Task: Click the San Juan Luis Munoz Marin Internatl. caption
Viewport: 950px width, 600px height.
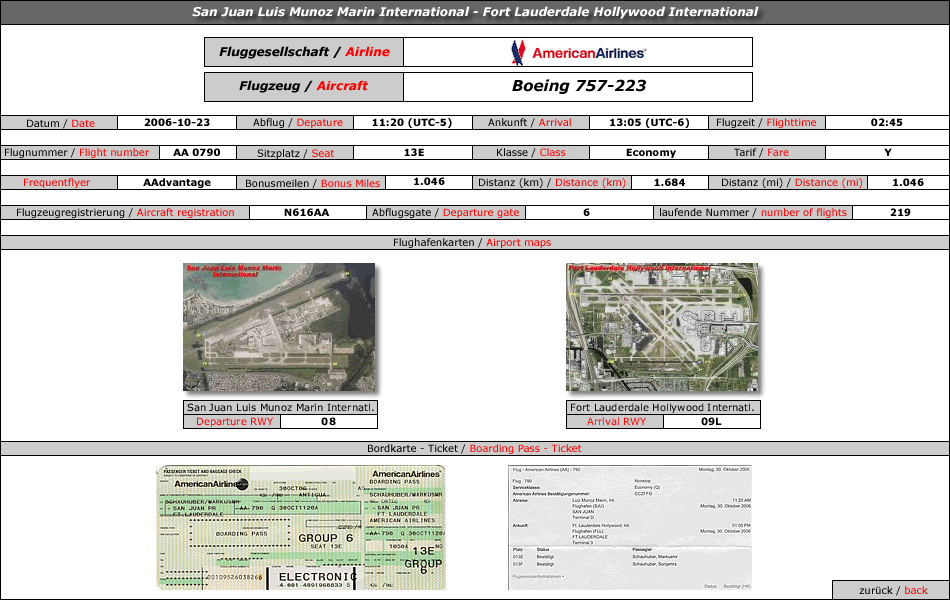Action: click(x=281, y=407)
